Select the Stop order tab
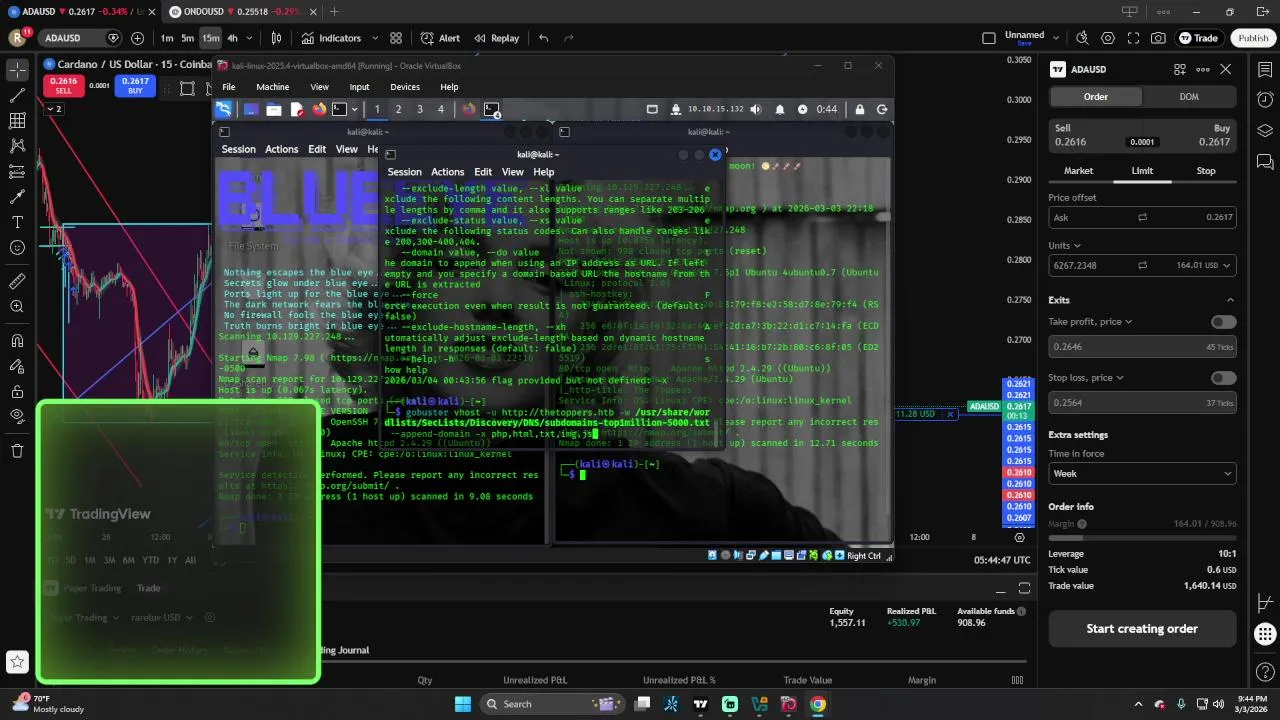Screen dimensions: 1280x720 1206,171
